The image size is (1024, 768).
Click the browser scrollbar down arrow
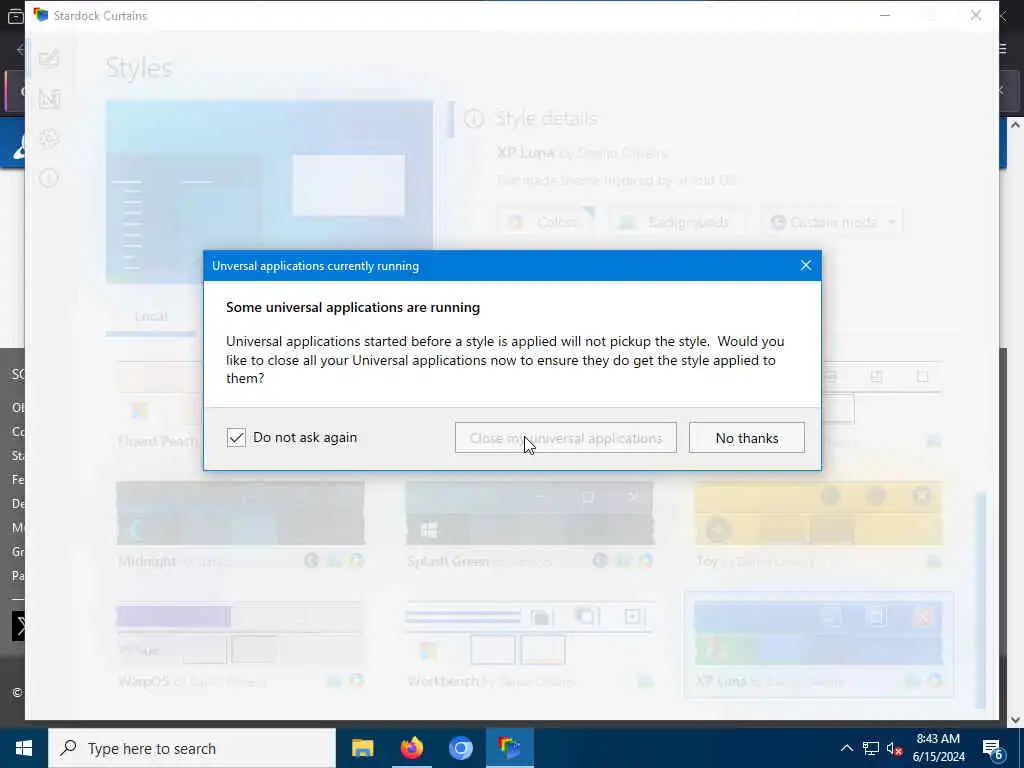(x=1016, y=720)
